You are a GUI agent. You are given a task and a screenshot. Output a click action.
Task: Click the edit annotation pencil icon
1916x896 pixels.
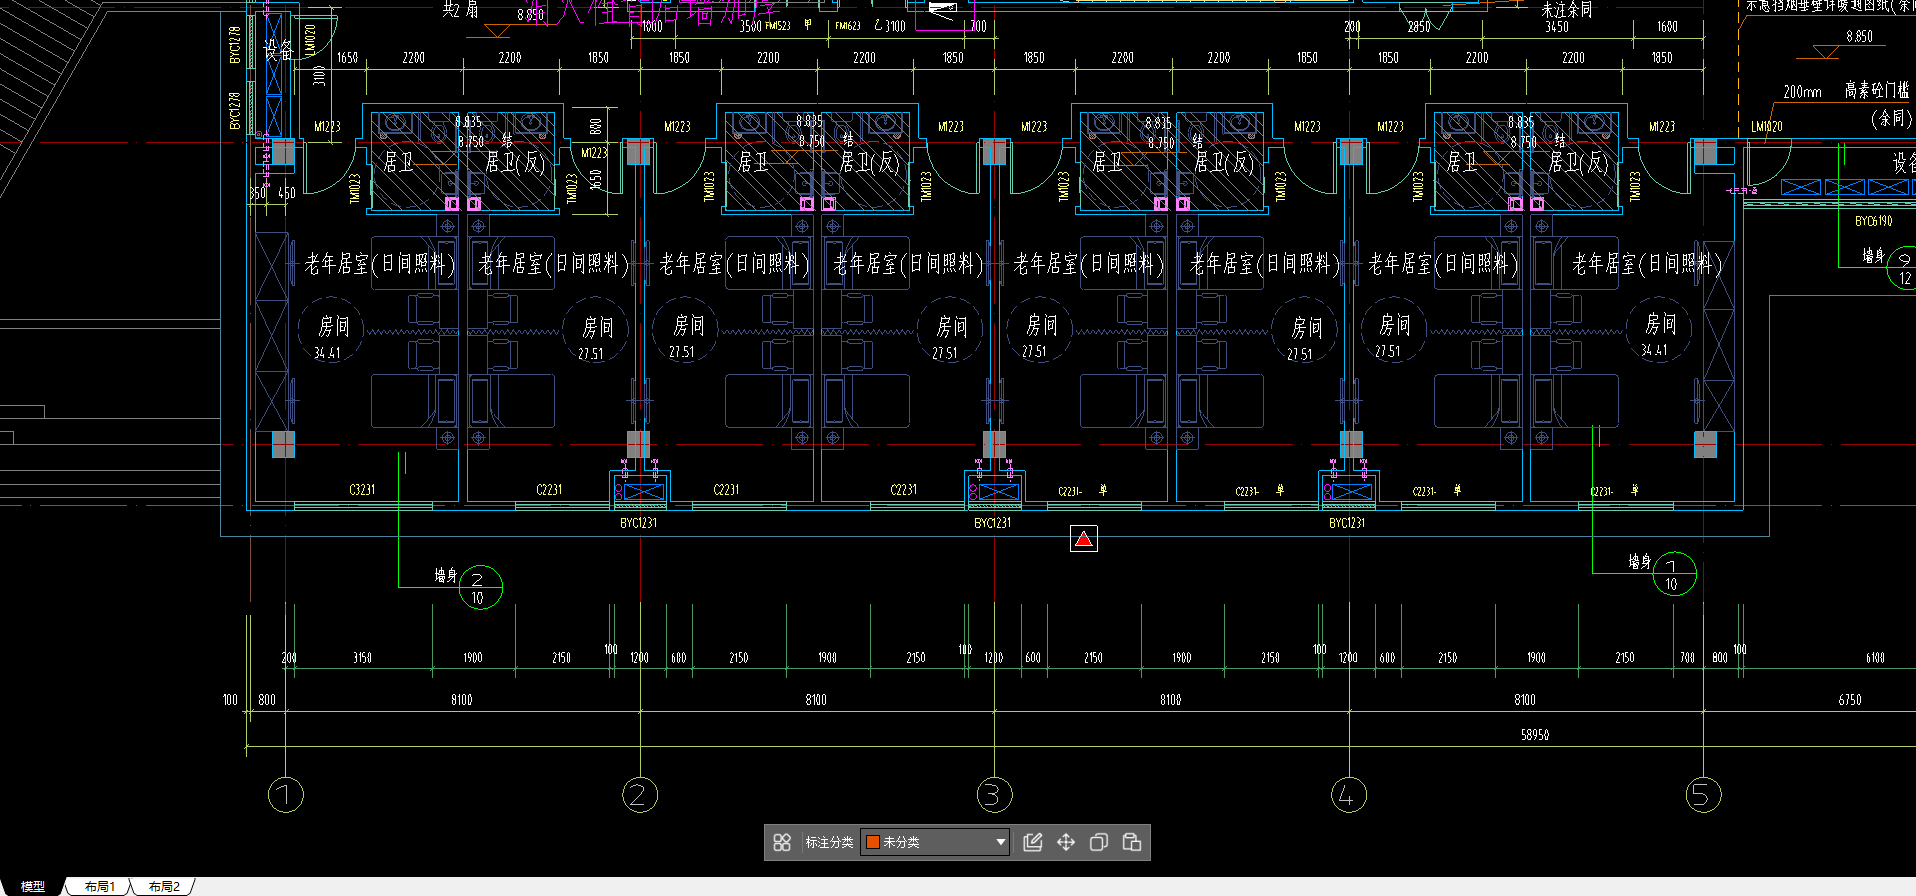click(1033, 842)
